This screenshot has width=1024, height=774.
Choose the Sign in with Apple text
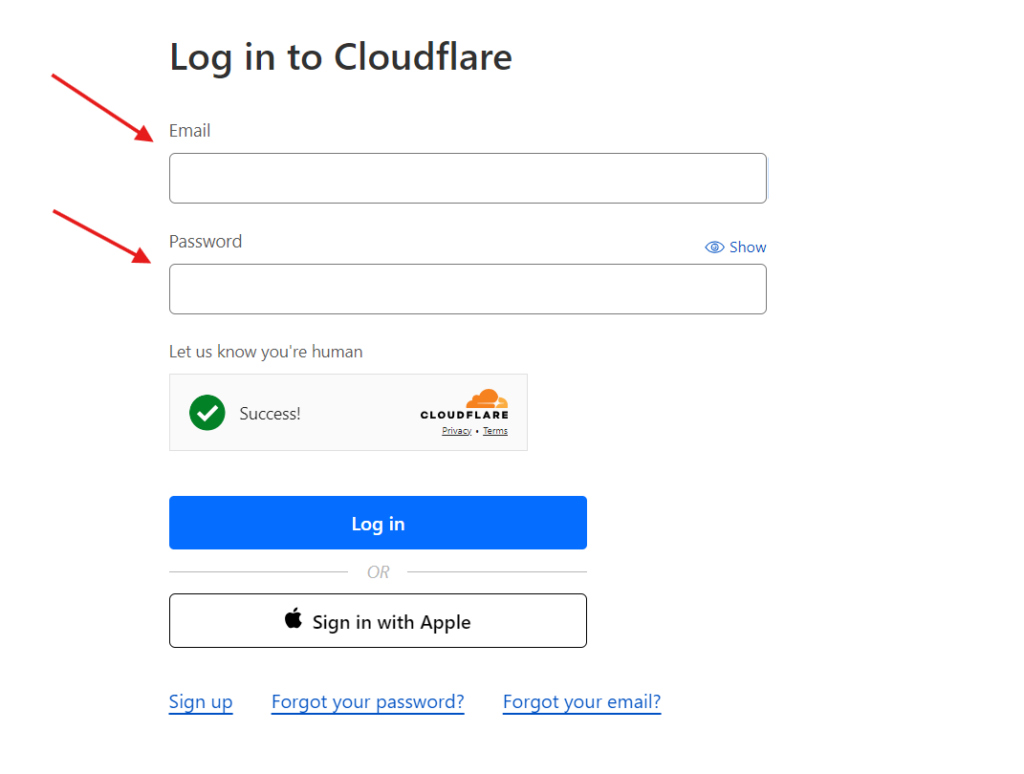coord(391,622)
